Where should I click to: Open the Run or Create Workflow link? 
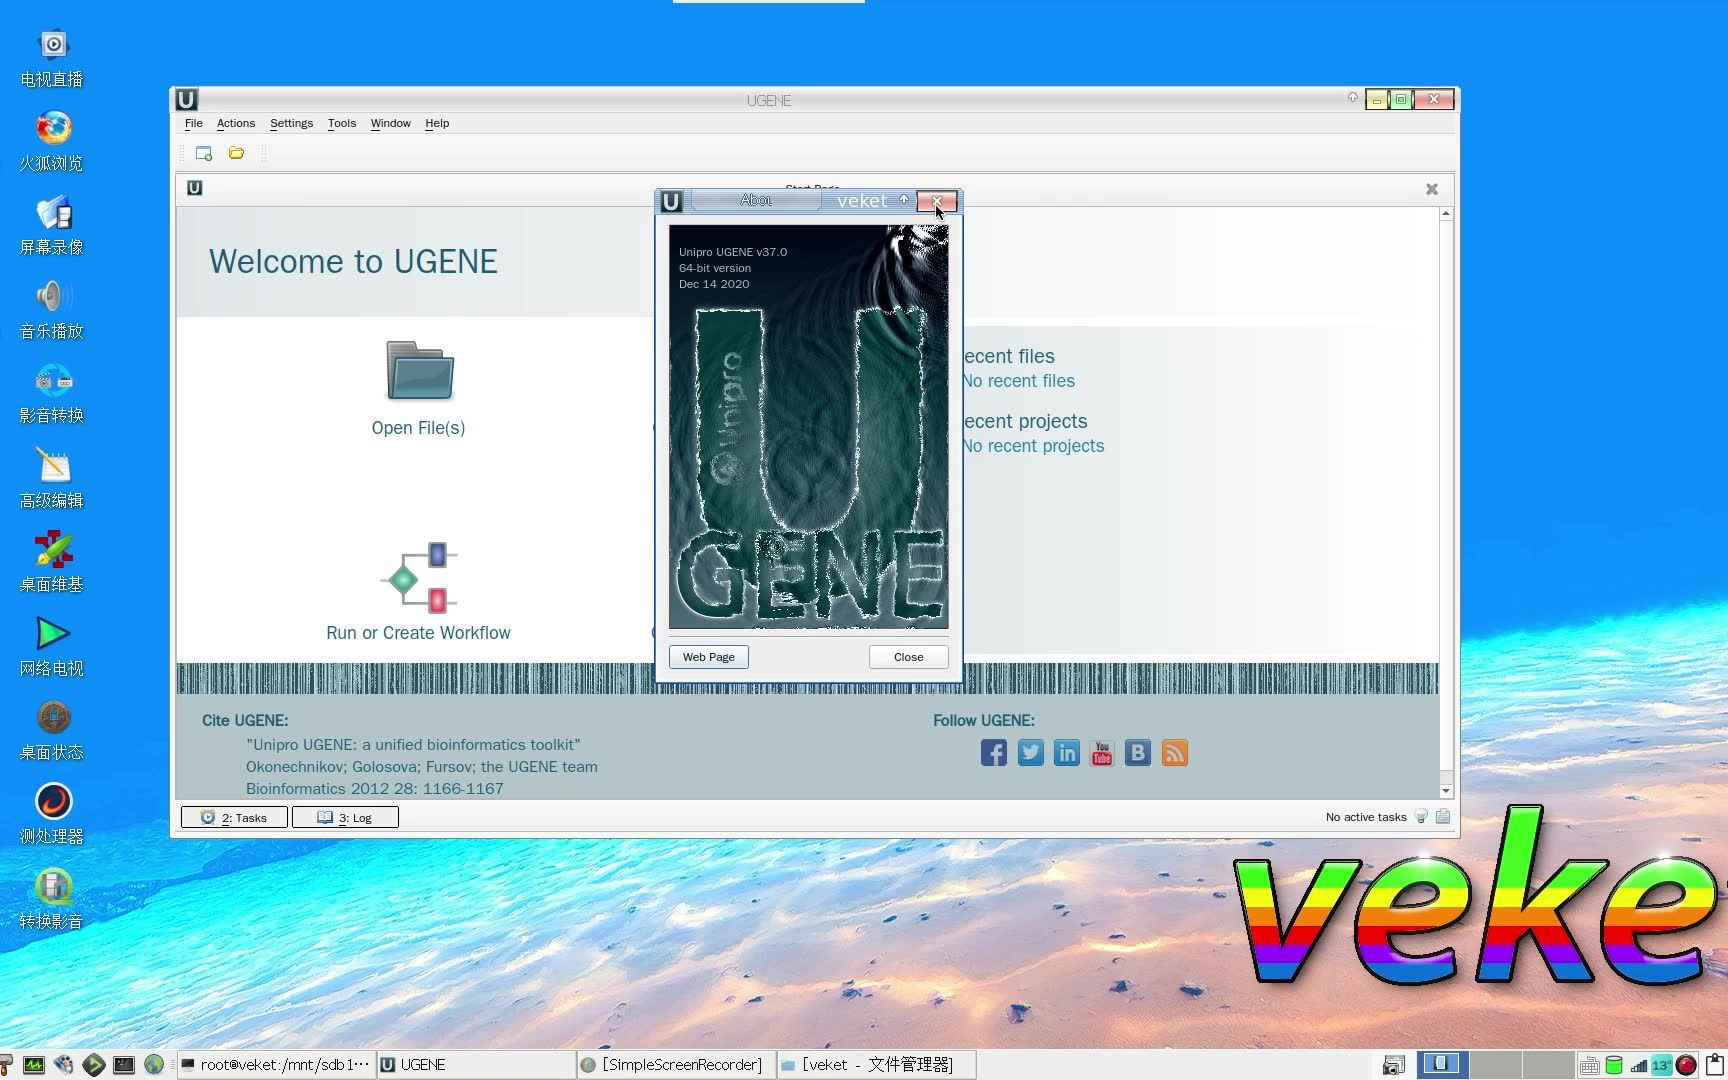click(x=418, y=633)
